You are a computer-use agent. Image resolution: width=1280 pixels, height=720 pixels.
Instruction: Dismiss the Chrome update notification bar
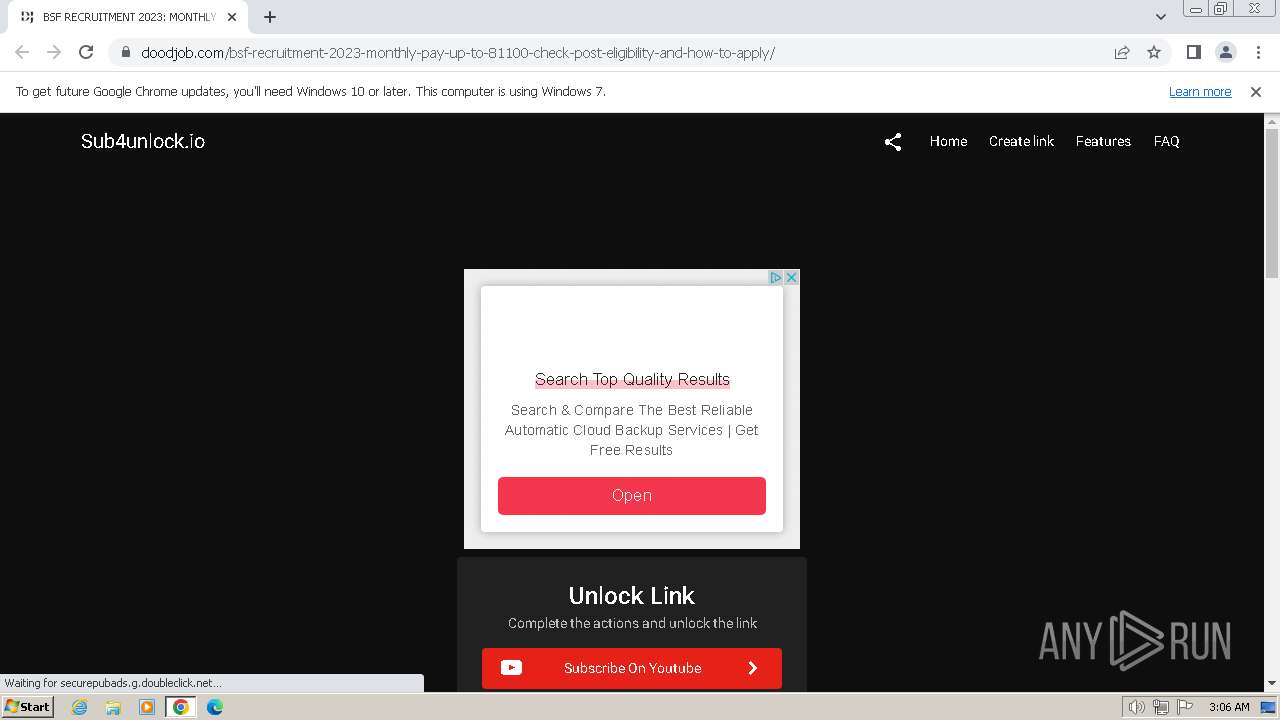1256,91
